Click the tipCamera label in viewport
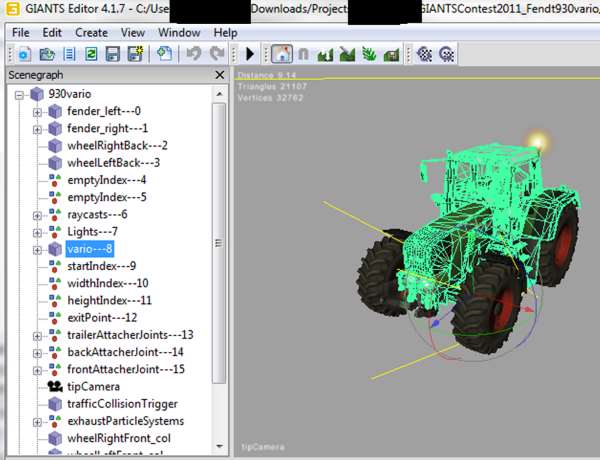Viewport: 600px width, 460px height. 263,447
